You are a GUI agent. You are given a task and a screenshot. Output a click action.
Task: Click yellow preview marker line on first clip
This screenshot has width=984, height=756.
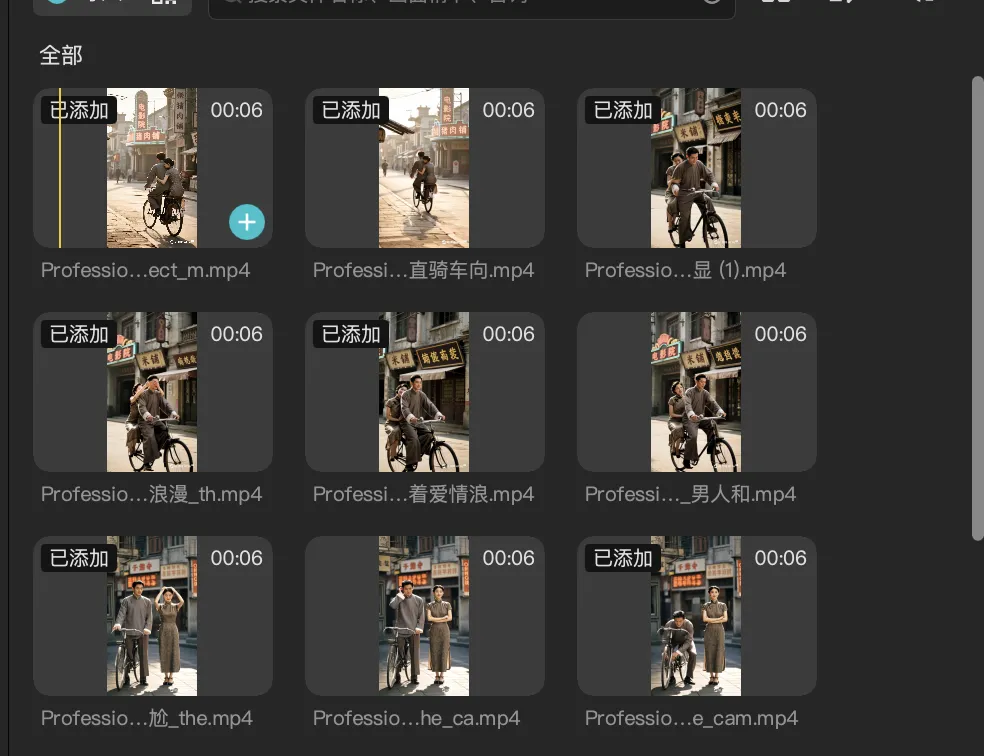[60, 168]
